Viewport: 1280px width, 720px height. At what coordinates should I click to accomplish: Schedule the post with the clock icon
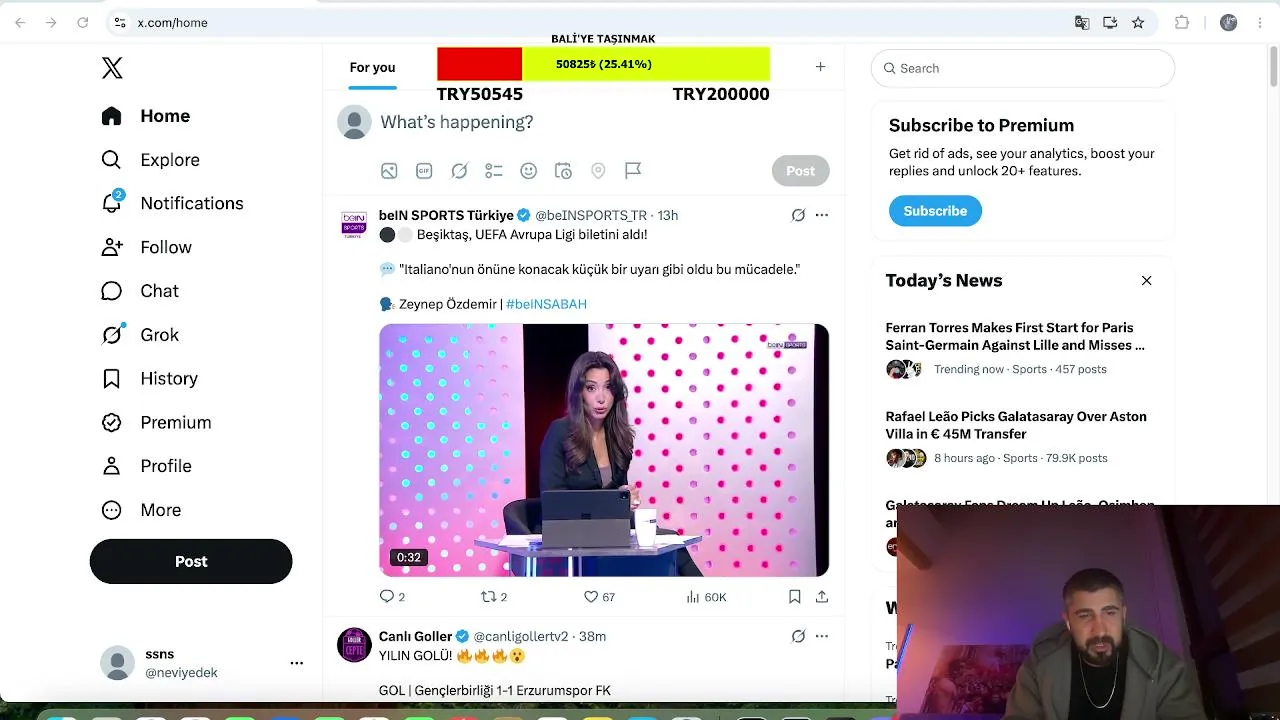click(x=563, y=171)
